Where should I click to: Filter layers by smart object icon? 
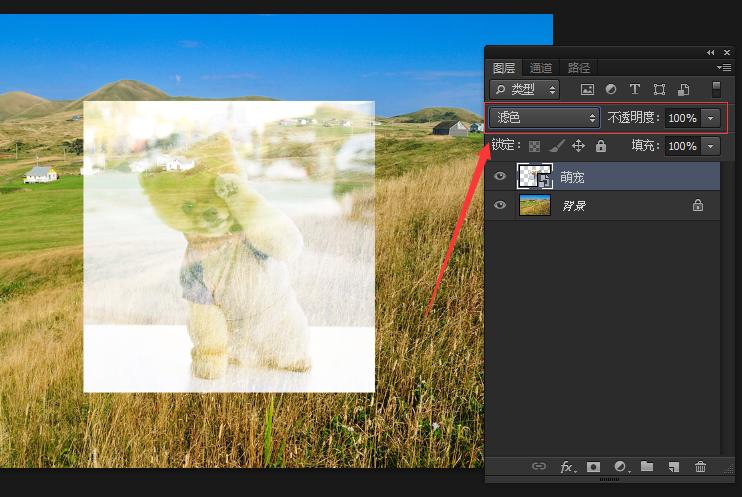pos(683,89)
